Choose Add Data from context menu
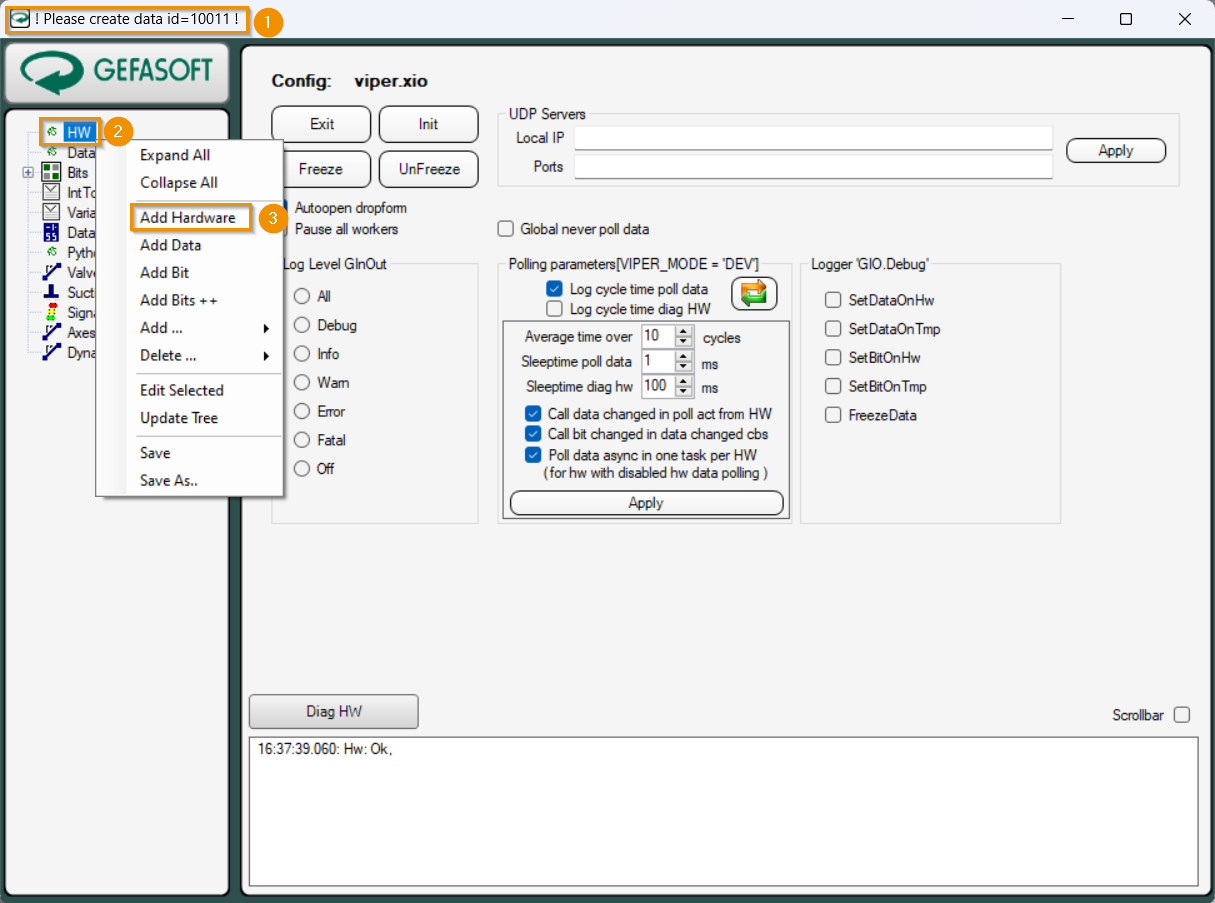This screenshot has width=1215, height=903. click(171, 245)
